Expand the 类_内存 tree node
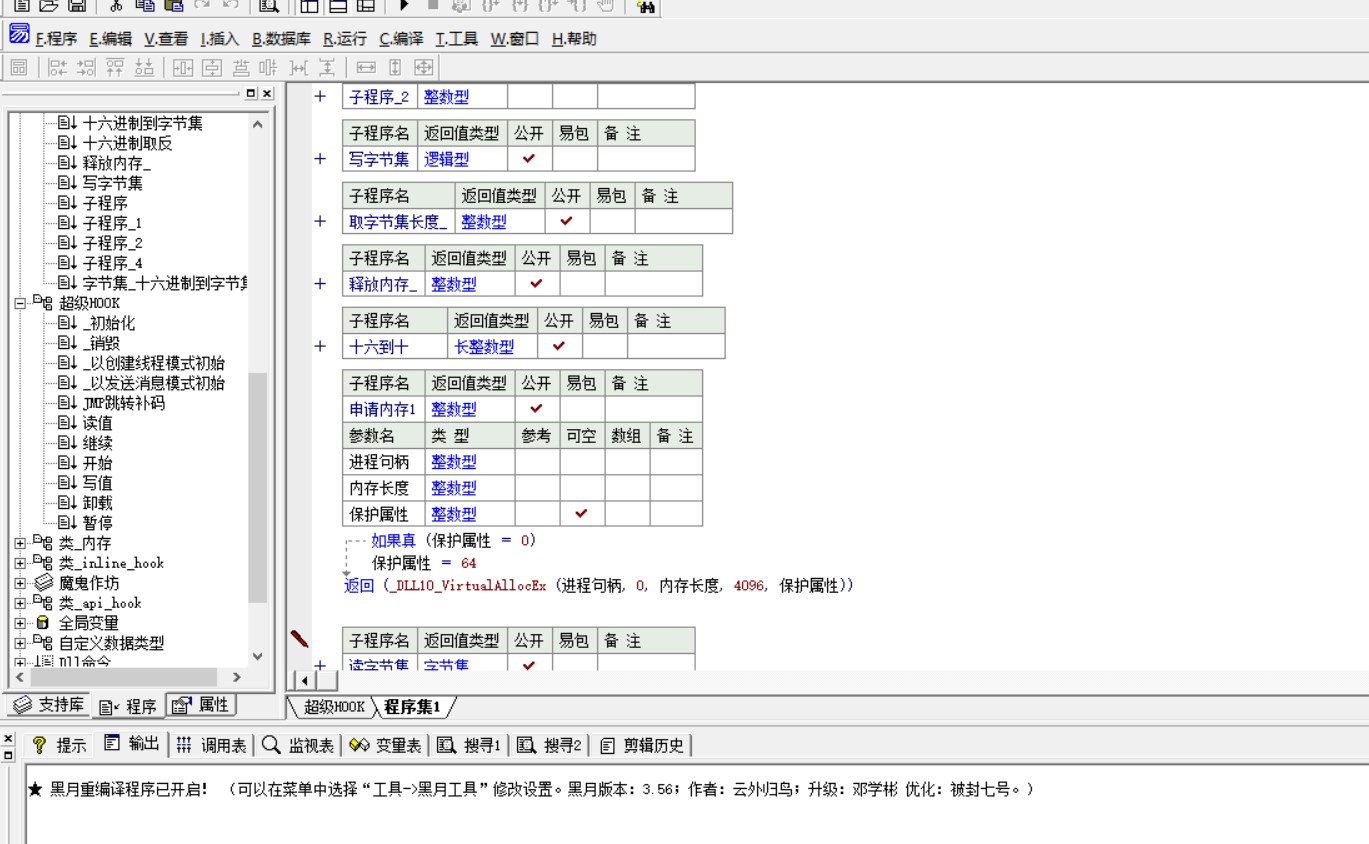1369x844 pixels. pos(20,543)
